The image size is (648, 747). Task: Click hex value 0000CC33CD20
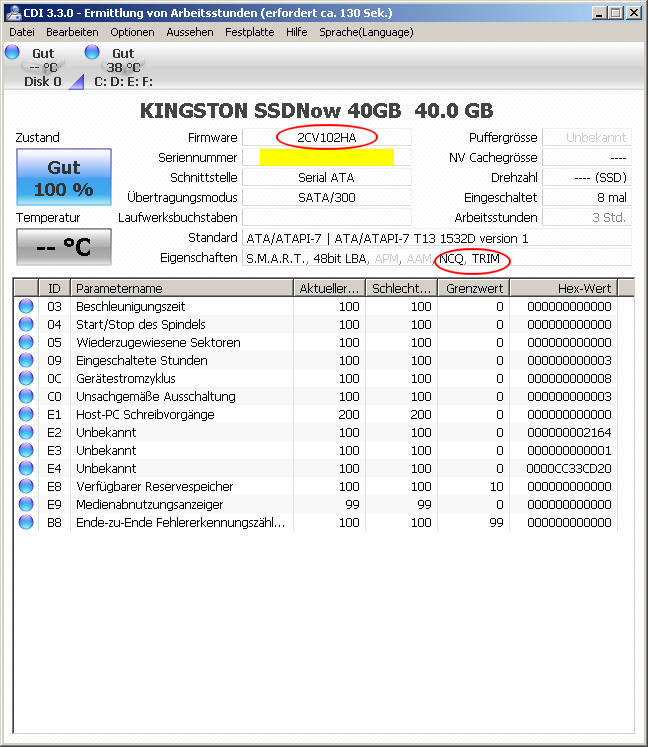click(x=569, y=469)
